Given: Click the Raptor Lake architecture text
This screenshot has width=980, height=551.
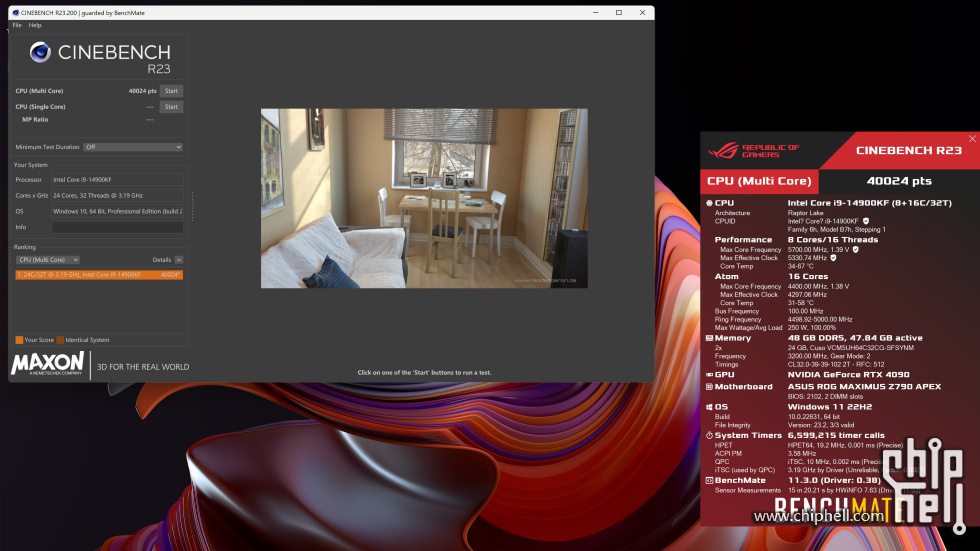Looking at the screenshot, I should pyautogui.click(x=806, y=213).
